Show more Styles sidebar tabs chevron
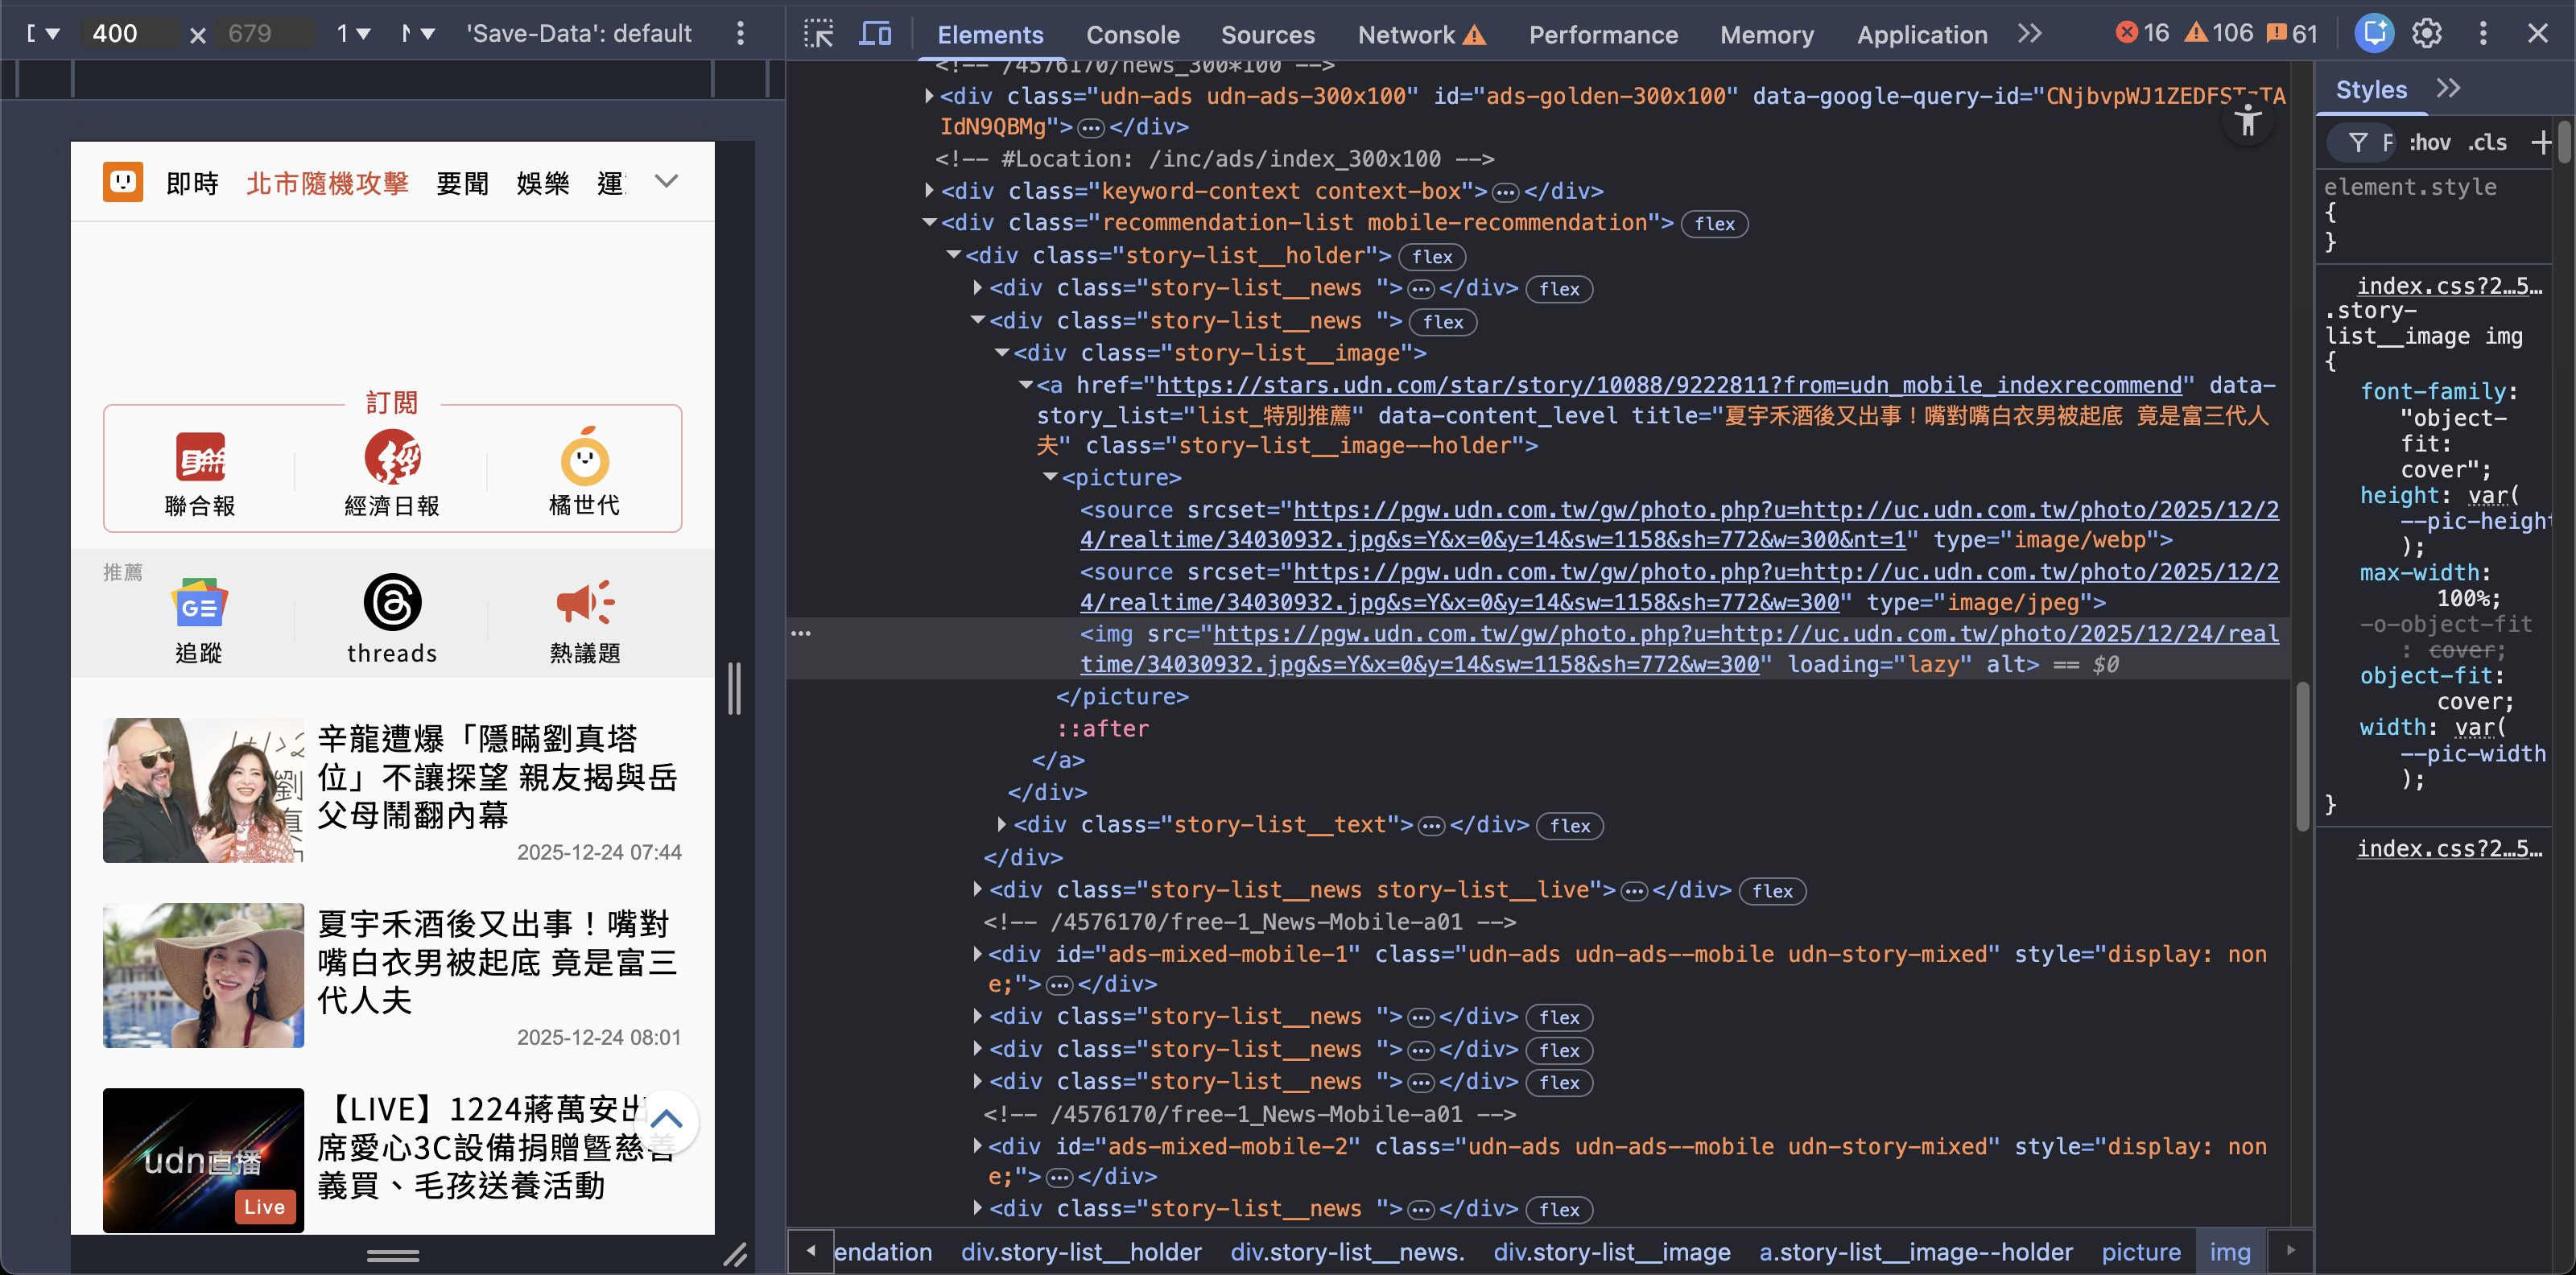Image resolution: width=2576 pixels, height=1275 pixels. [2448, 89]
